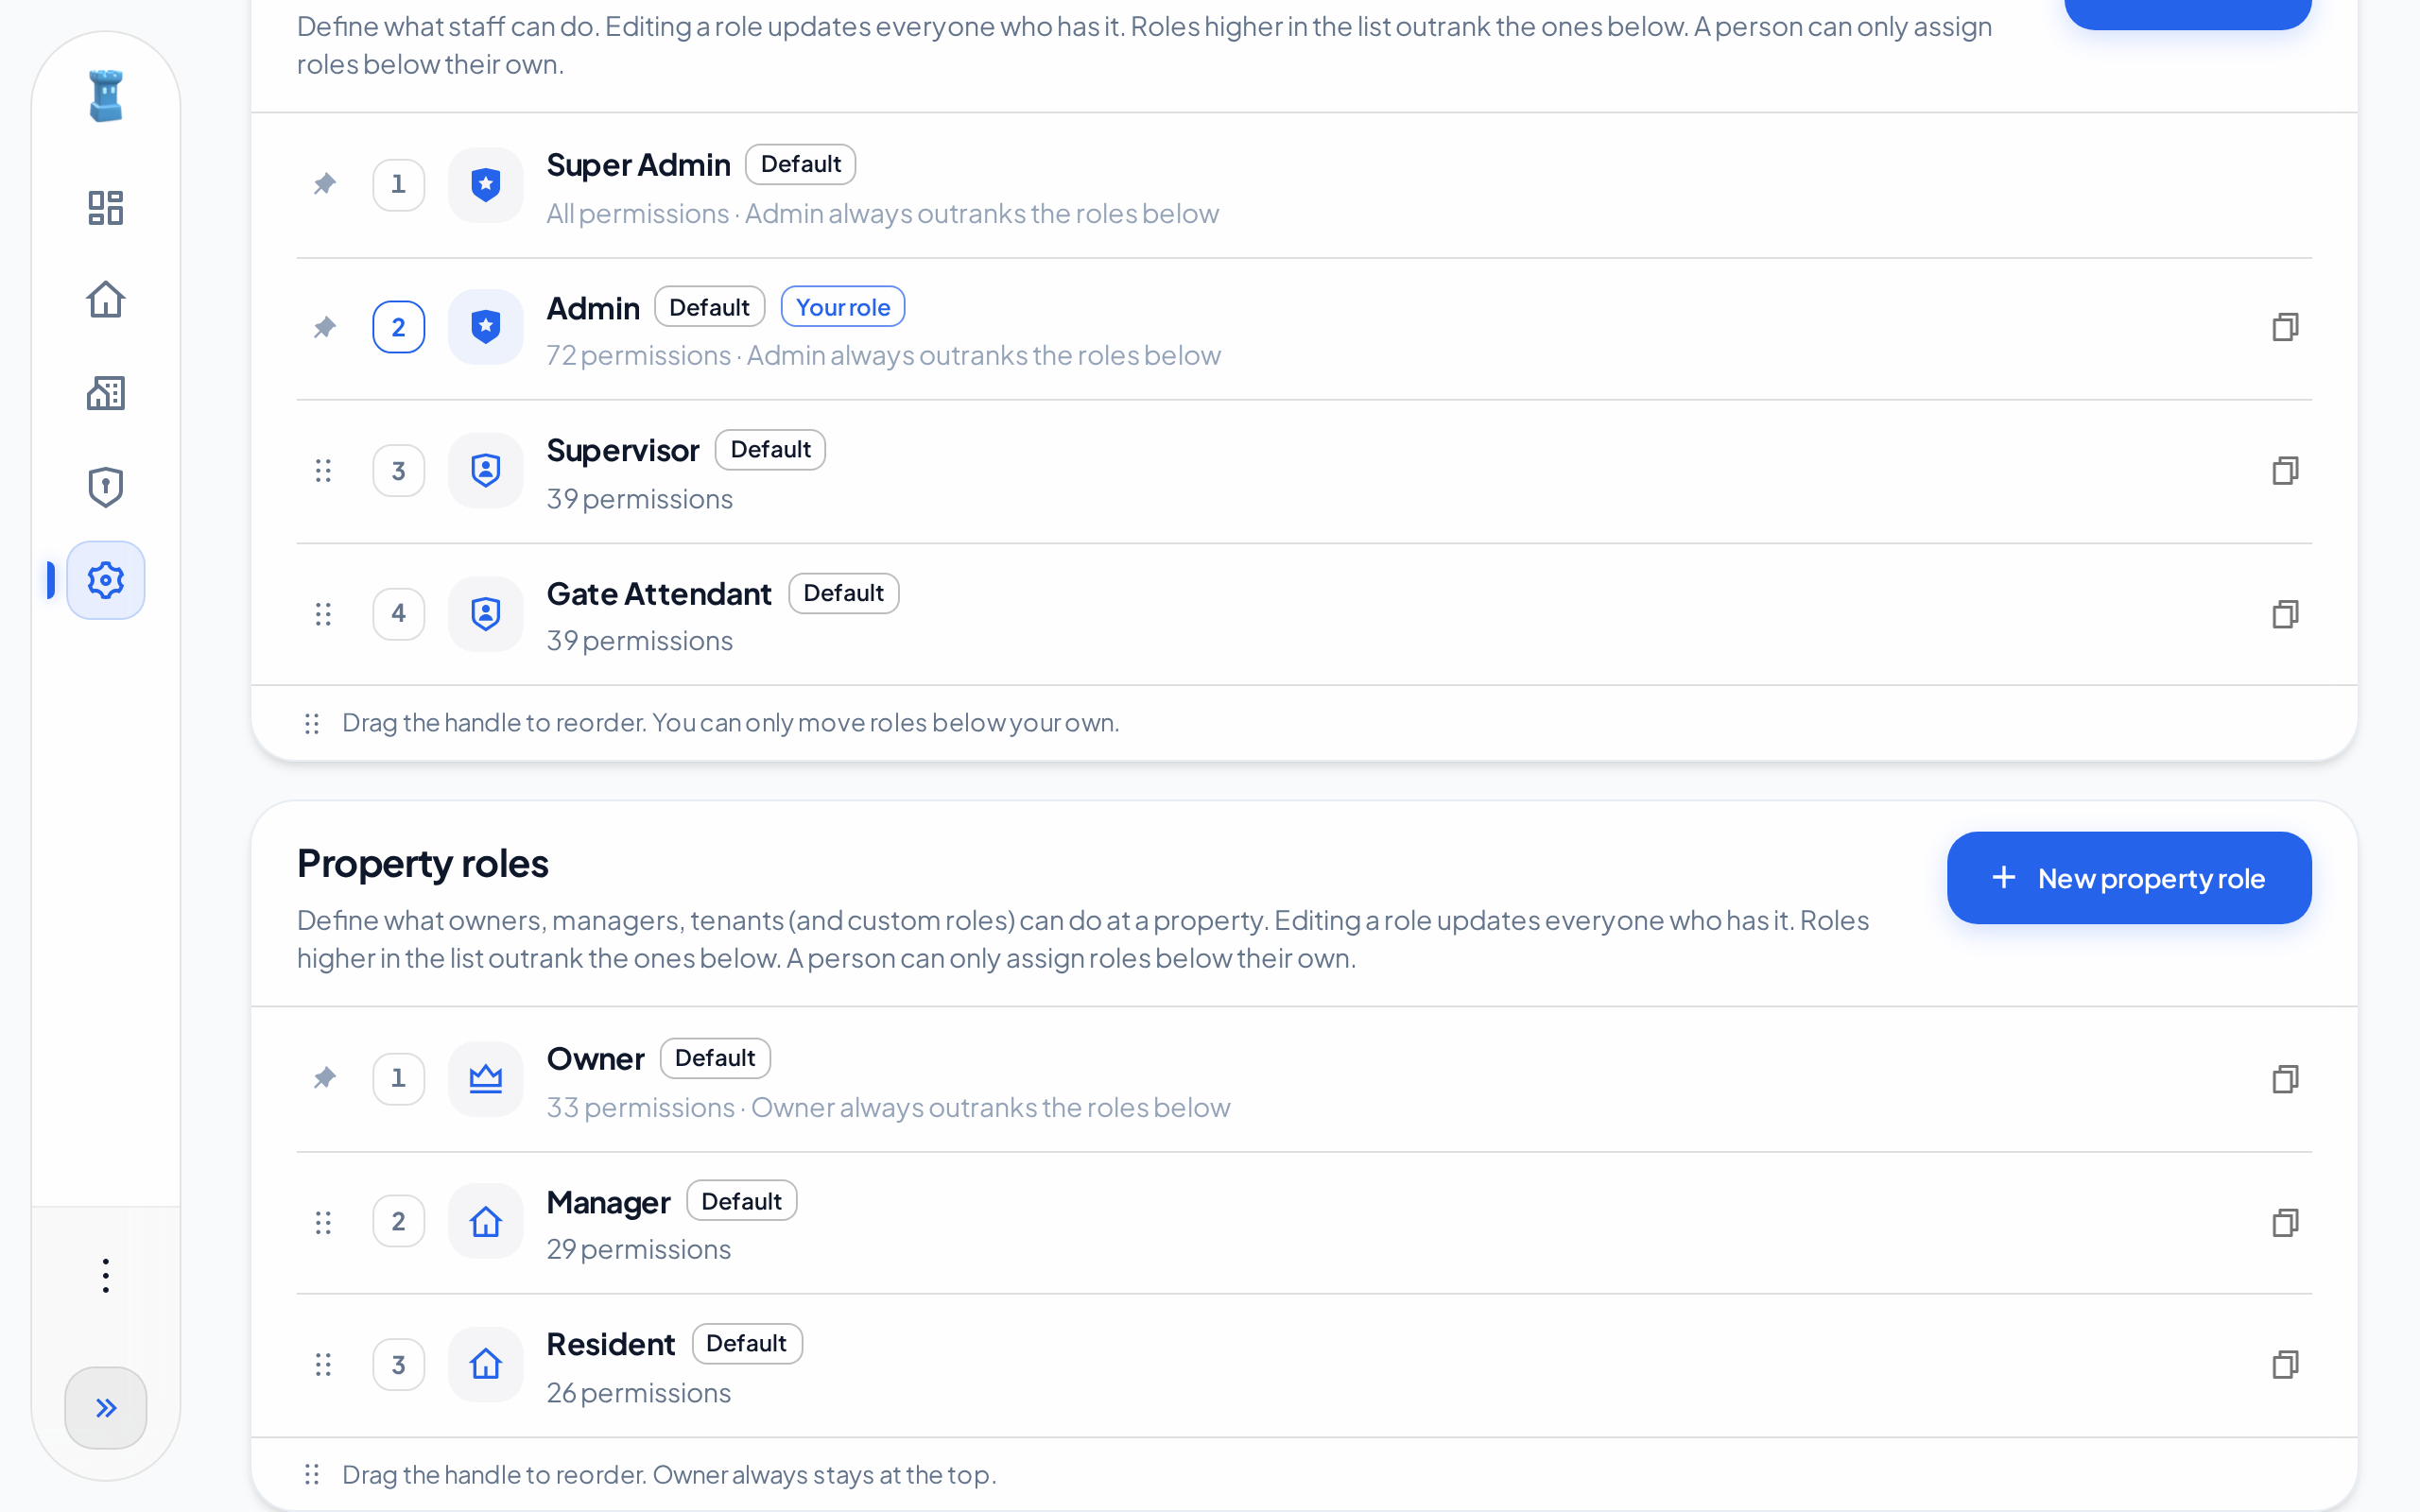Click the pin icon on Super Admin
2420x1512 pixels.
324,184
